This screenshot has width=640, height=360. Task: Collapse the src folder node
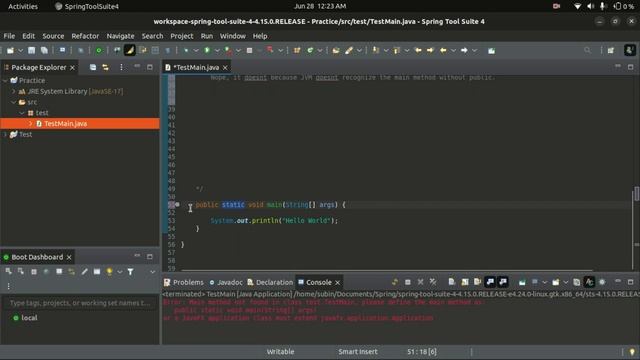point(14,102)
